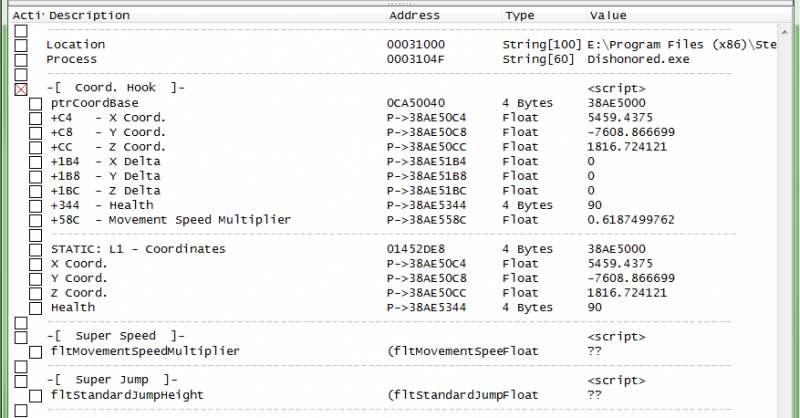Check the Movement Speed Multiplier +58C box
The image size is (800, 418).
pos(35,219)
